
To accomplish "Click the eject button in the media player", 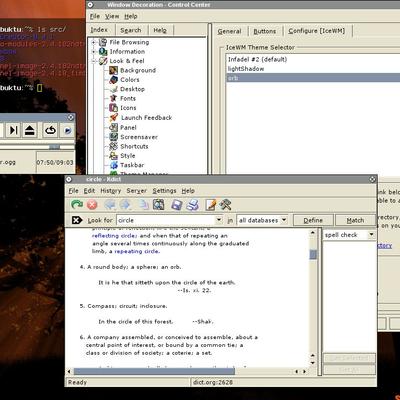I will coord(30,130).
